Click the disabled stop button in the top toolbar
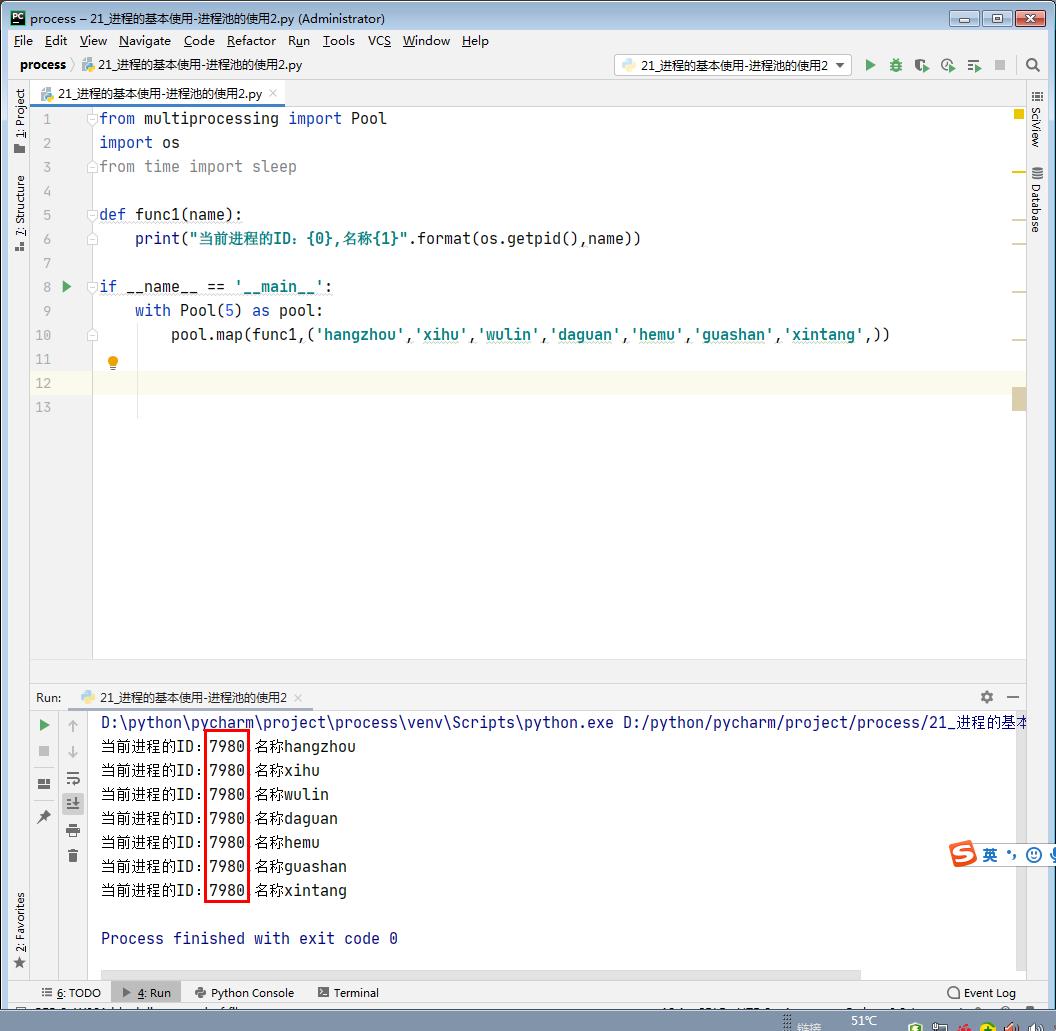This screenshot has width=1056, height=1031. point(1000,65)
